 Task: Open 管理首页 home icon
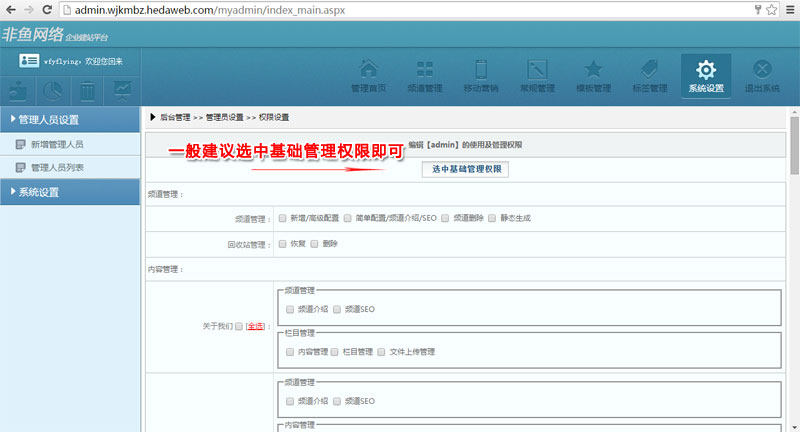(x=369, y=71)
